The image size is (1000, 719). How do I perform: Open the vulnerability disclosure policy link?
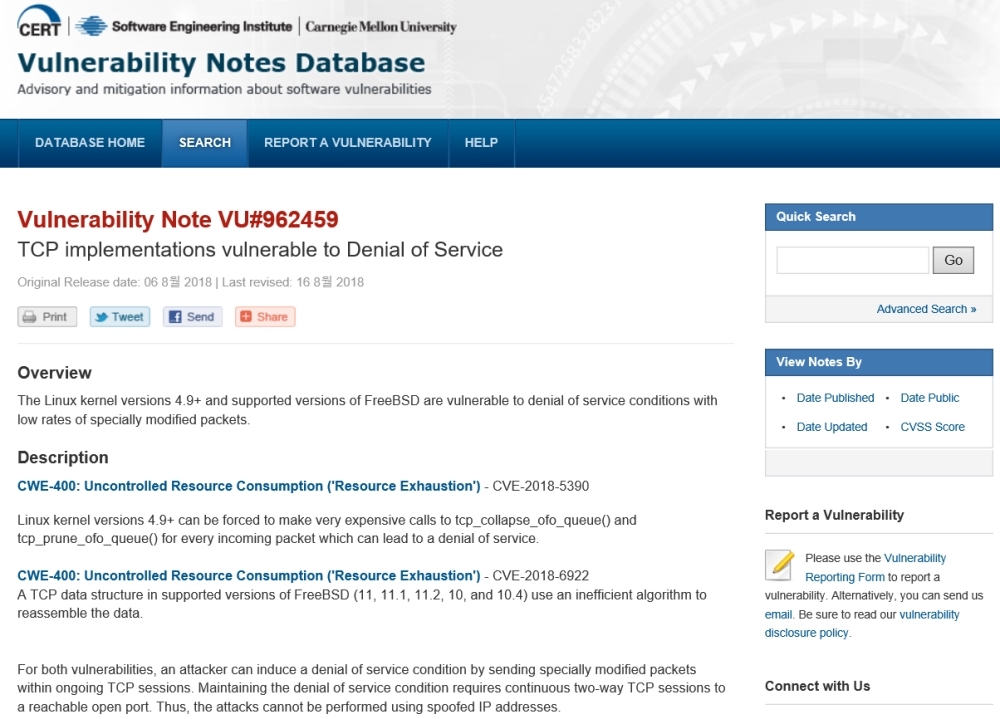[862, 624]
